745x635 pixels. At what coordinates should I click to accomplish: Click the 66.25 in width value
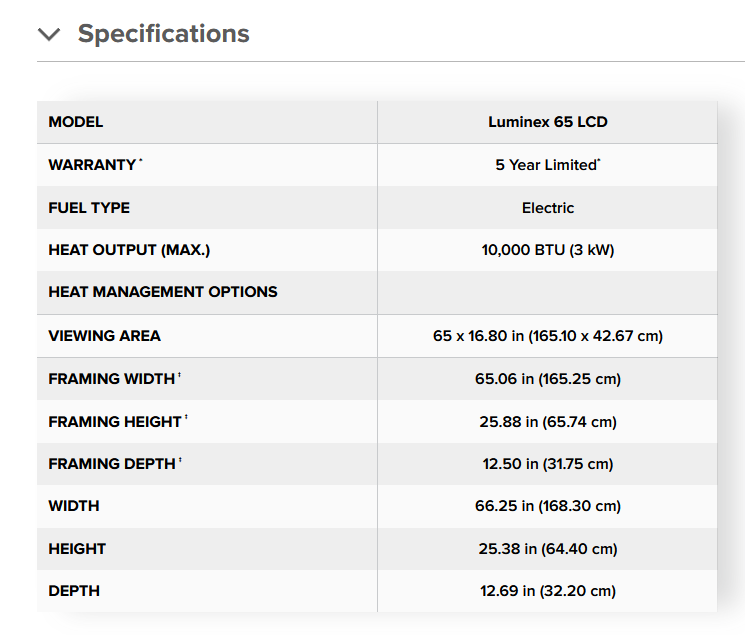click(x=547, y=506)
